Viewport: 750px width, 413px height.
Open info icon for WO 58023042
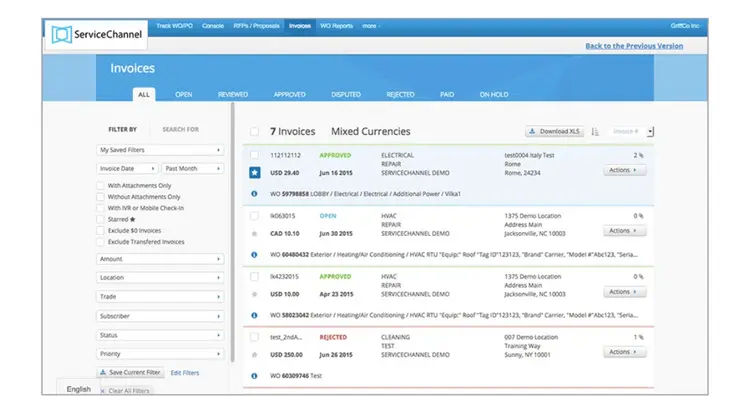tap(254, 315)
